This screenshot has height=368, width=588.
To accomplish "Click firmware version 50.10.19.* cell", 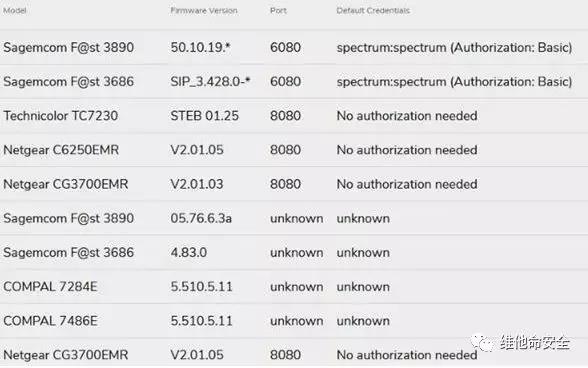I will coord(200,47).
